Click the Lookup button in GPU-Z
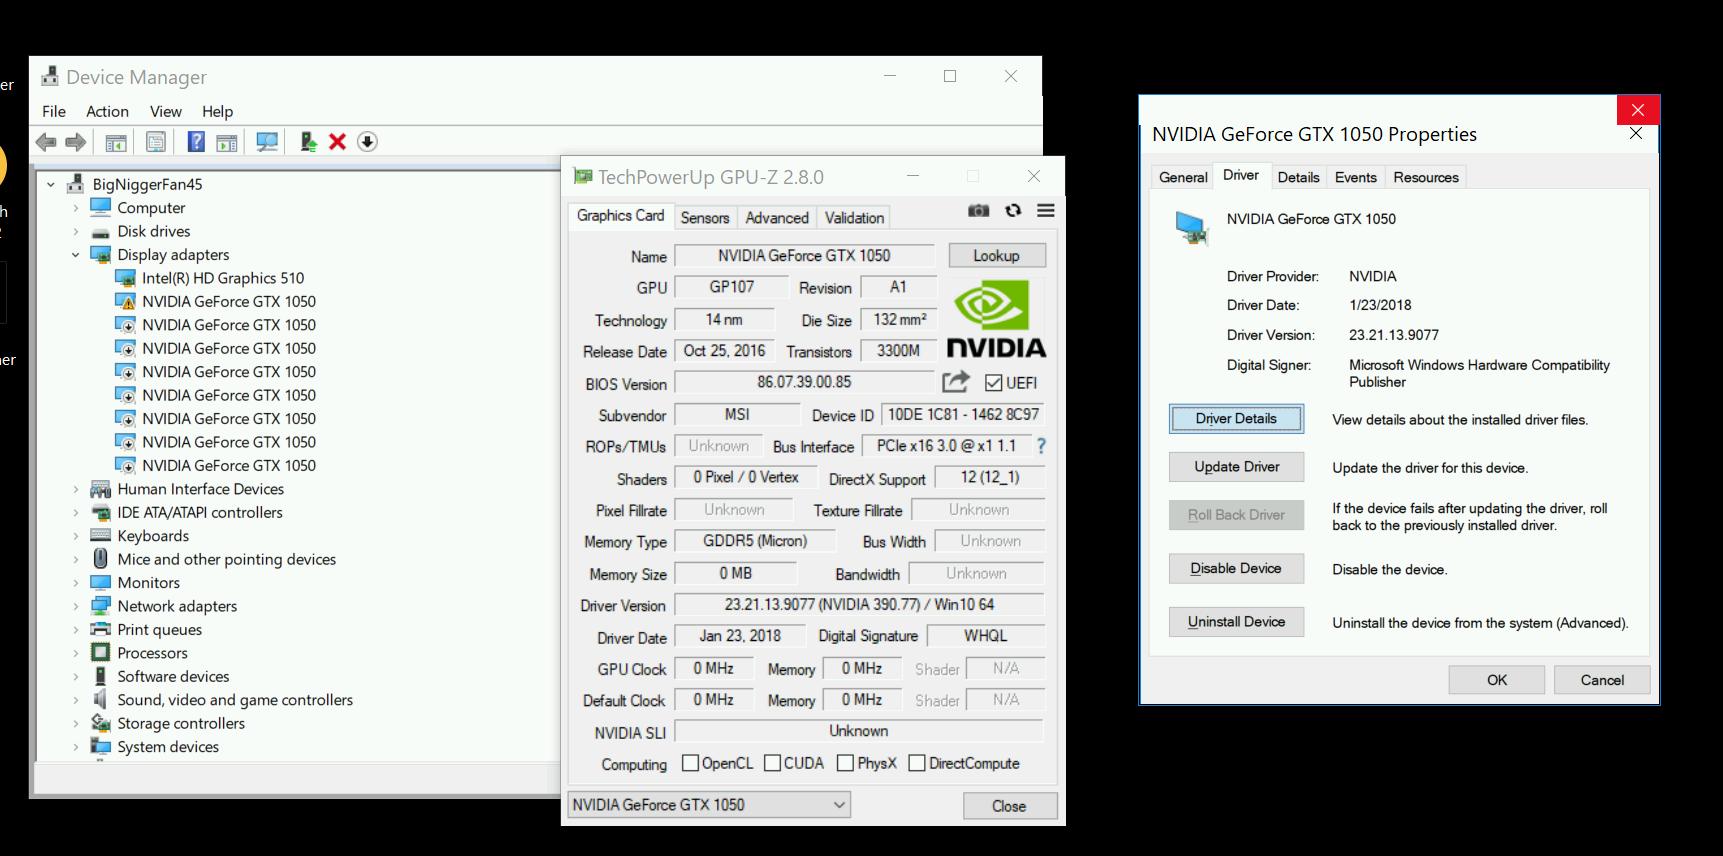 point(997,256)
